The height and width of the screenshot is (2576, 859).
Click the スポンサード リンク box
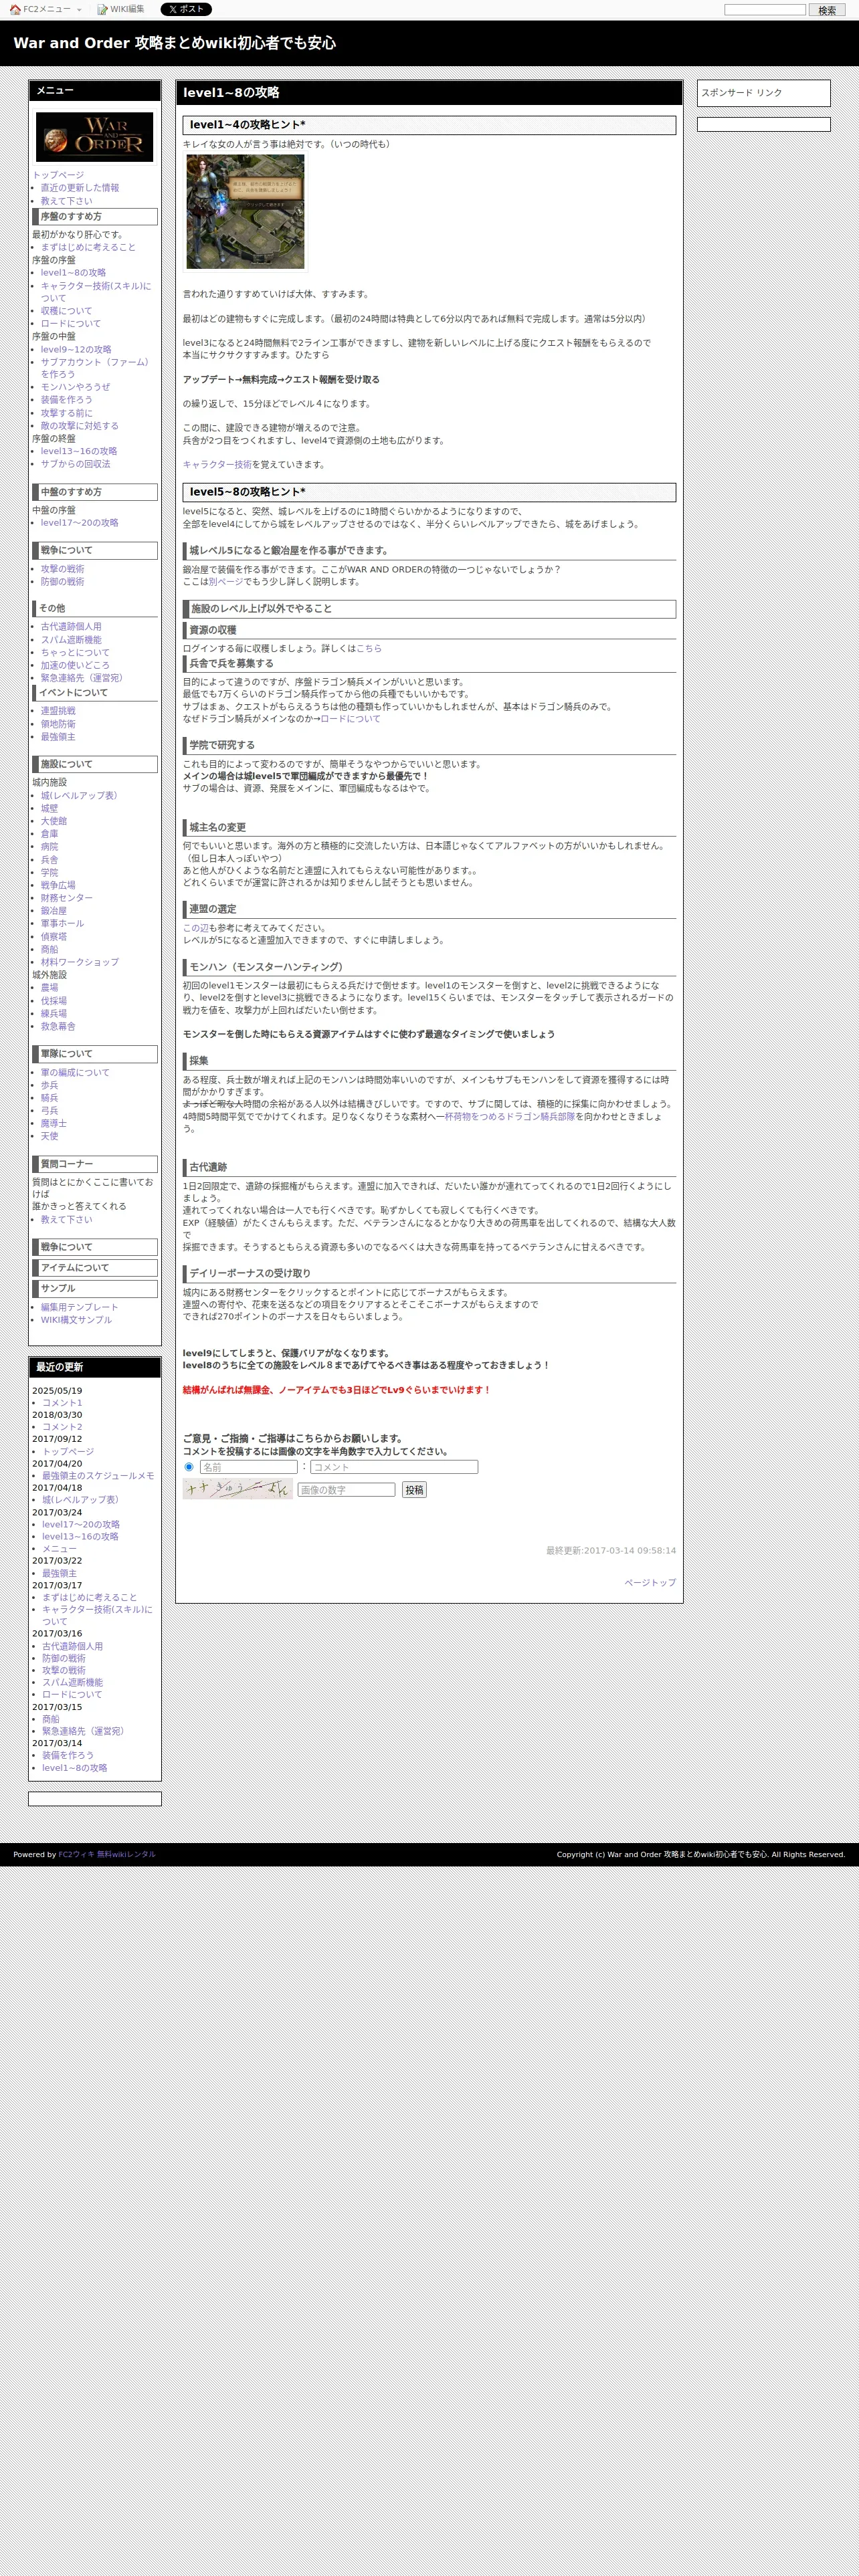(764, 93)
